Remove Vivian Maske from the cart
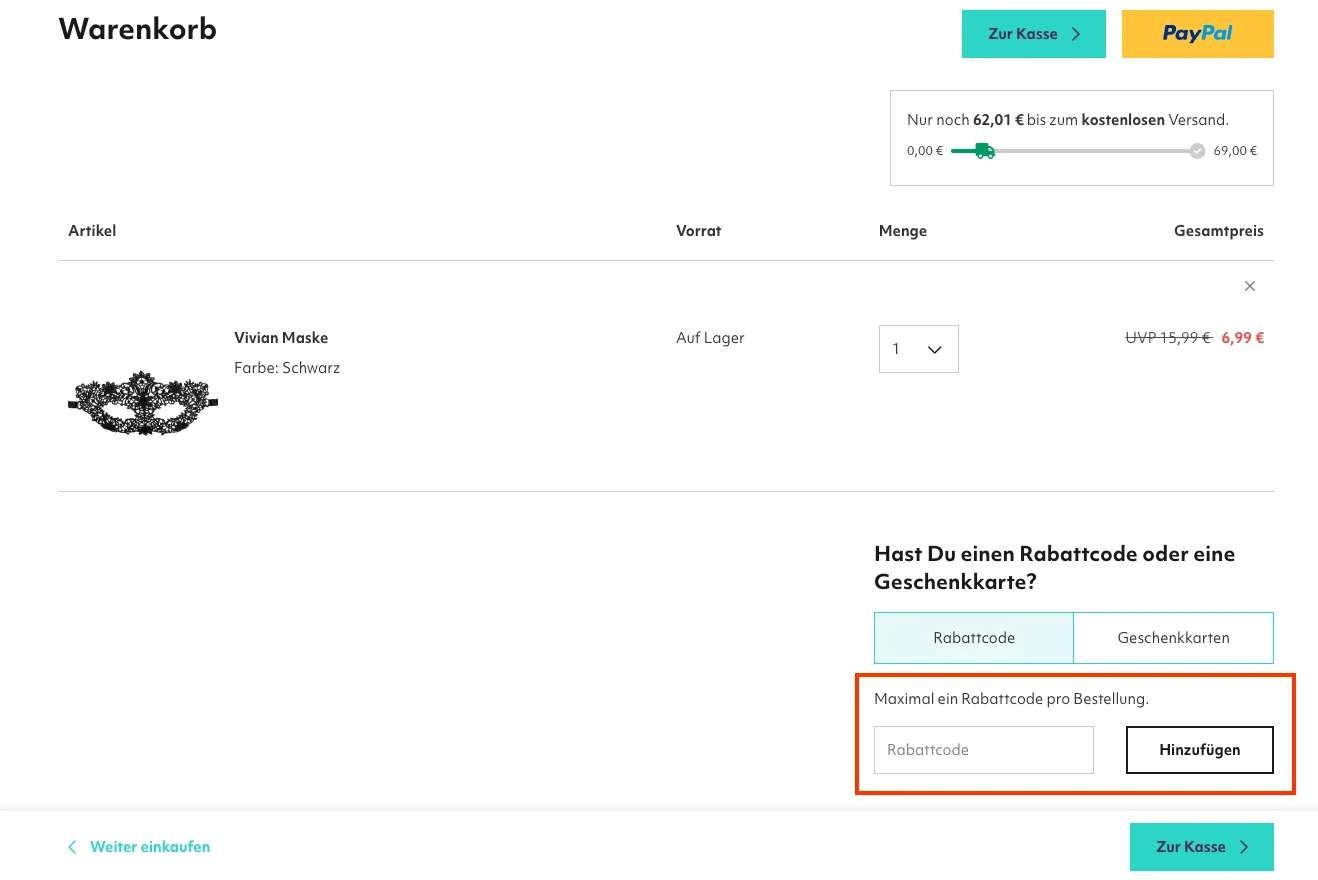 click(1249, 286)
